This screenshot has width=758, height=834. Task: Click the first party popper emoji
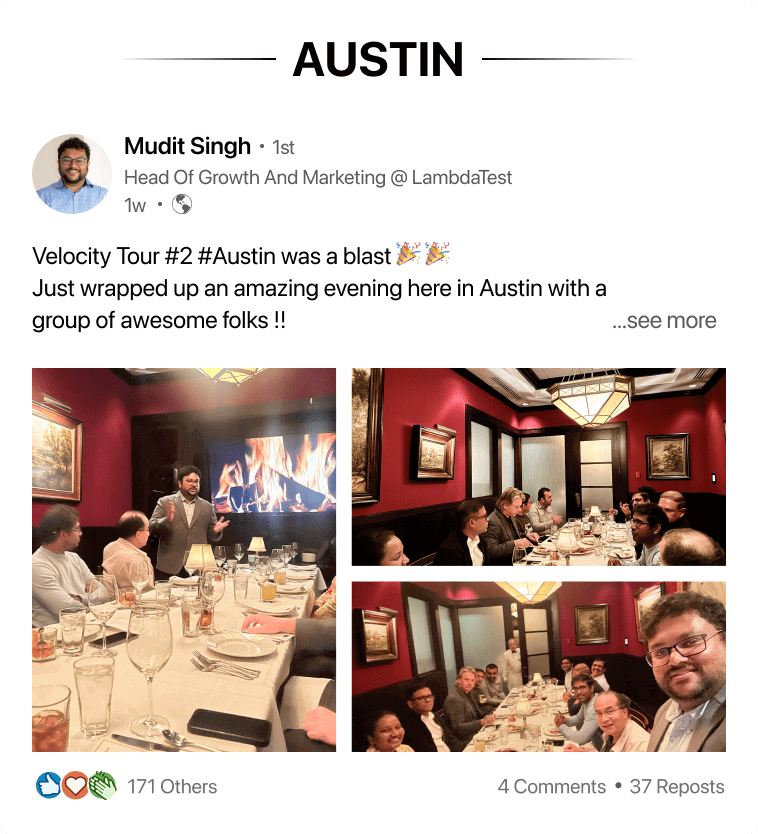(409, 254)
